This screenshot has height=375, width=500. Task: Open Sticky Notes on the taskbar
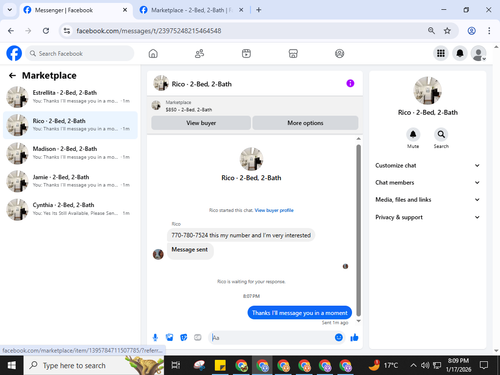220,366
